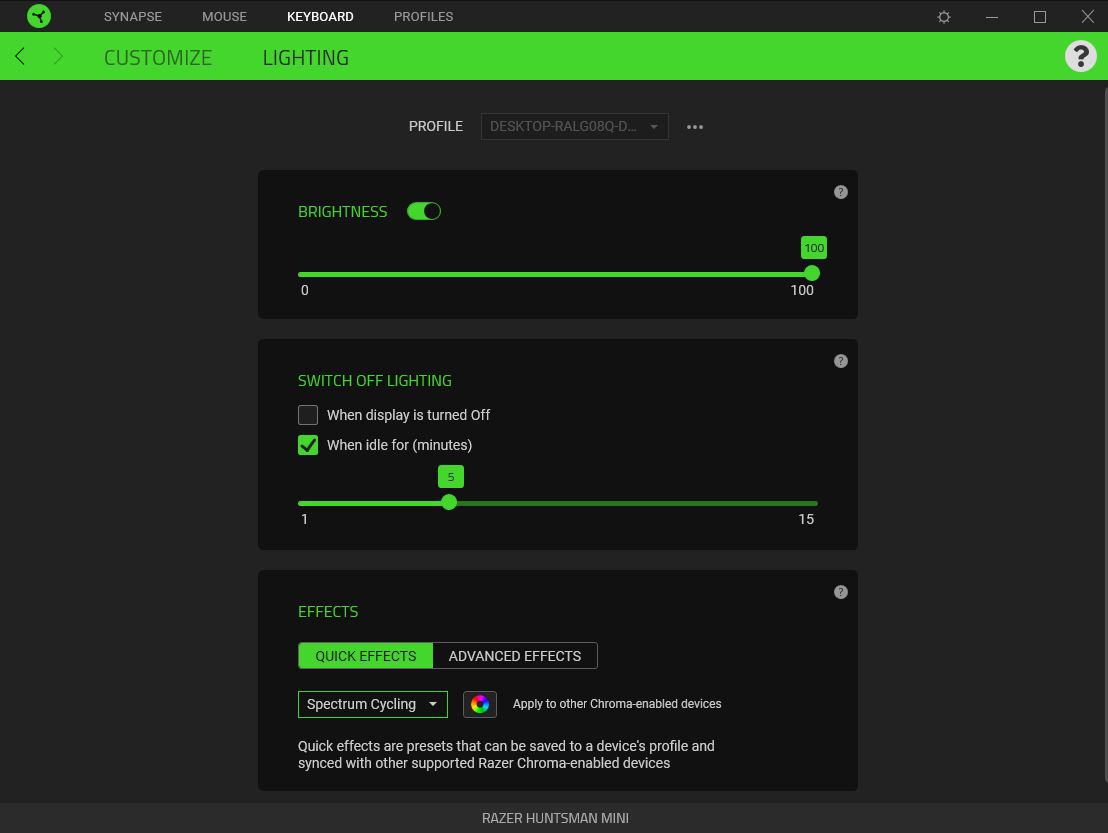Click the Chroma color wheel sync icon
This screenshot has height=833, width=1108.
tap(480, 704)
